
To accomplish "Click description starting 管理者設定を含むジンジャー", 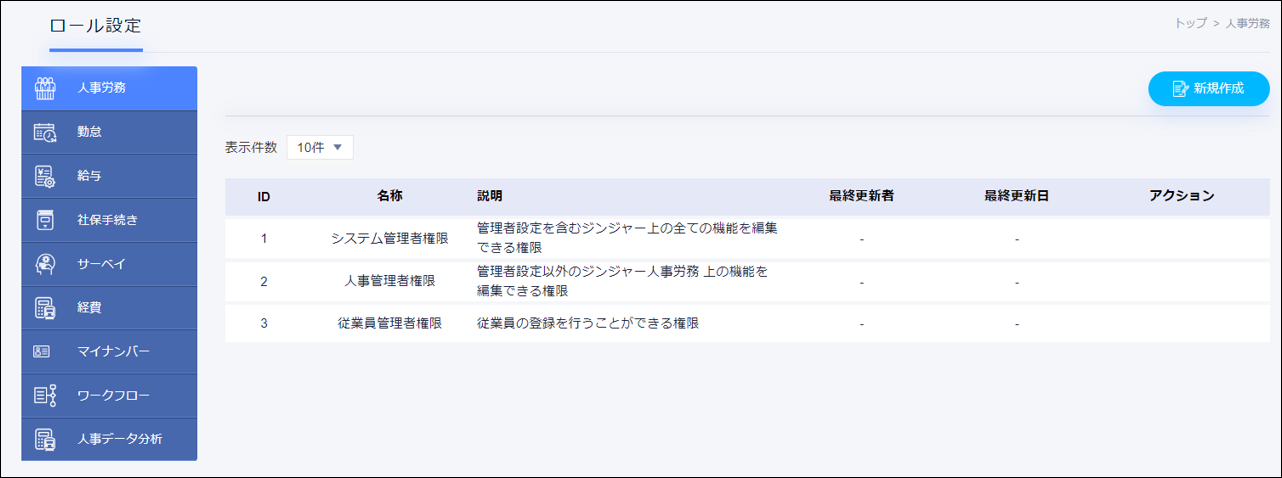I will click(627, 239).
